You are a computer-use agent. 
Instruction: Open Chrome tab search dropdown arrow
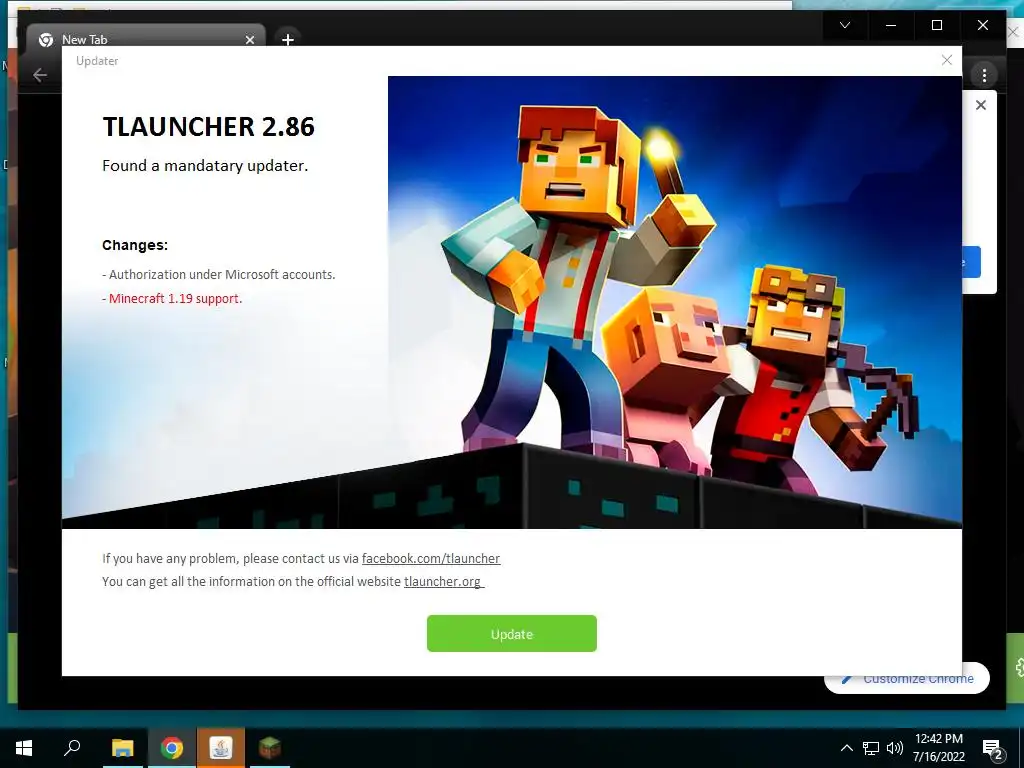click(844, 25)
